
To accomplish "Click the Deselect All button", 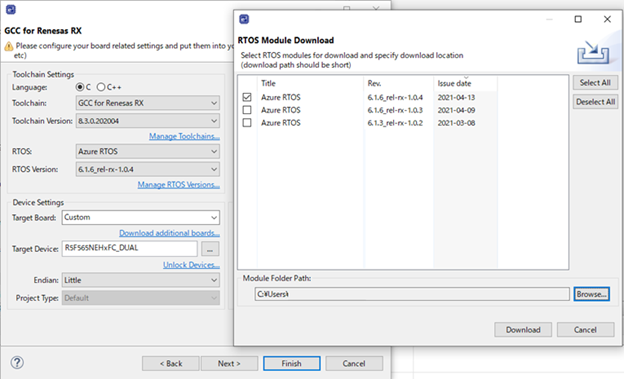I will [595, 102].
